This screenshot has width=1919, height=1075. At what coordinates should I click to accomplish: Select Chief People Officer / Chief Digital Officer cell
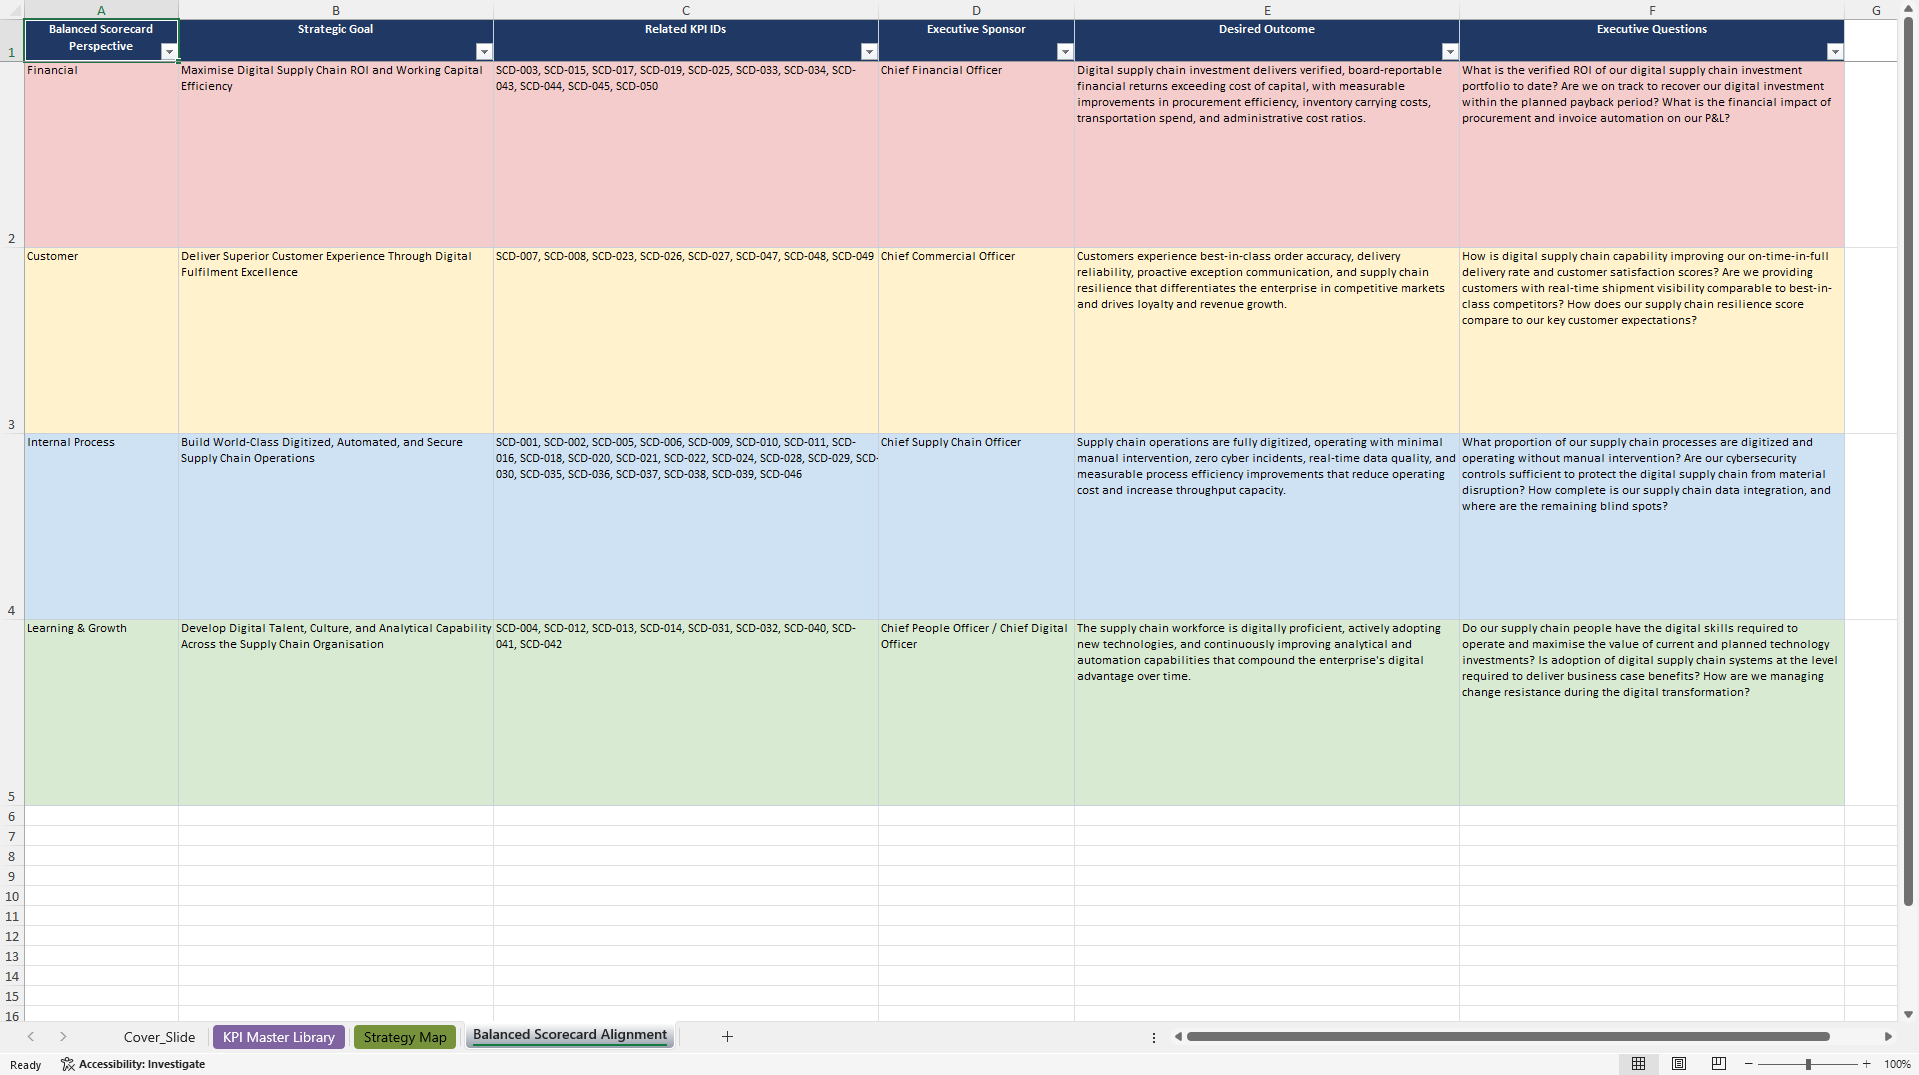tap(976, 712)
